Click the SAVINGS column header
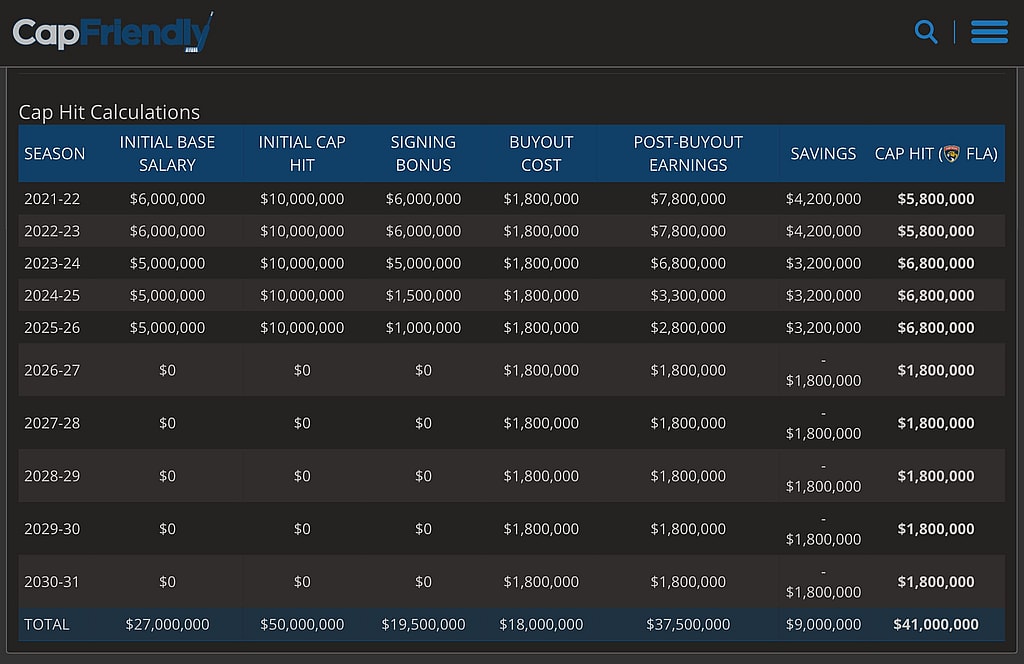The height and width of the screenshot is (664, 1024). pos(823,154)
